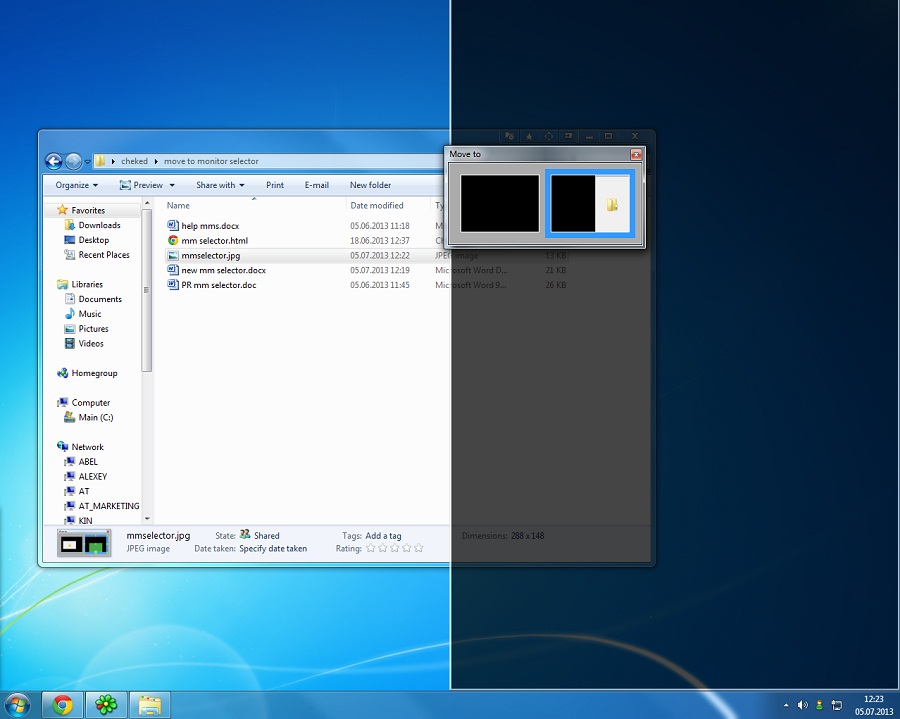Expand the Organize dropdown menu
The height and width of the screenshot is (719, 900).
pos(76,185)
